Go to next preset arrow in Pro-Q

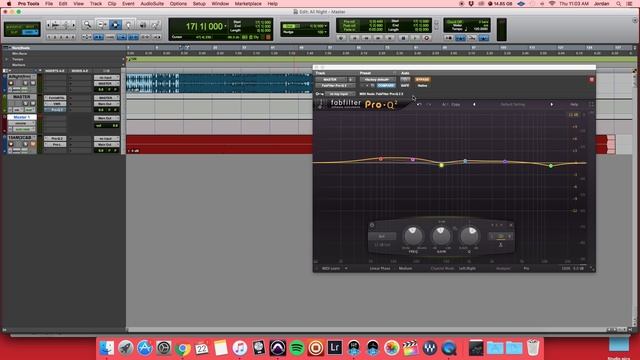pyautogui.click(x=552, y=104)
